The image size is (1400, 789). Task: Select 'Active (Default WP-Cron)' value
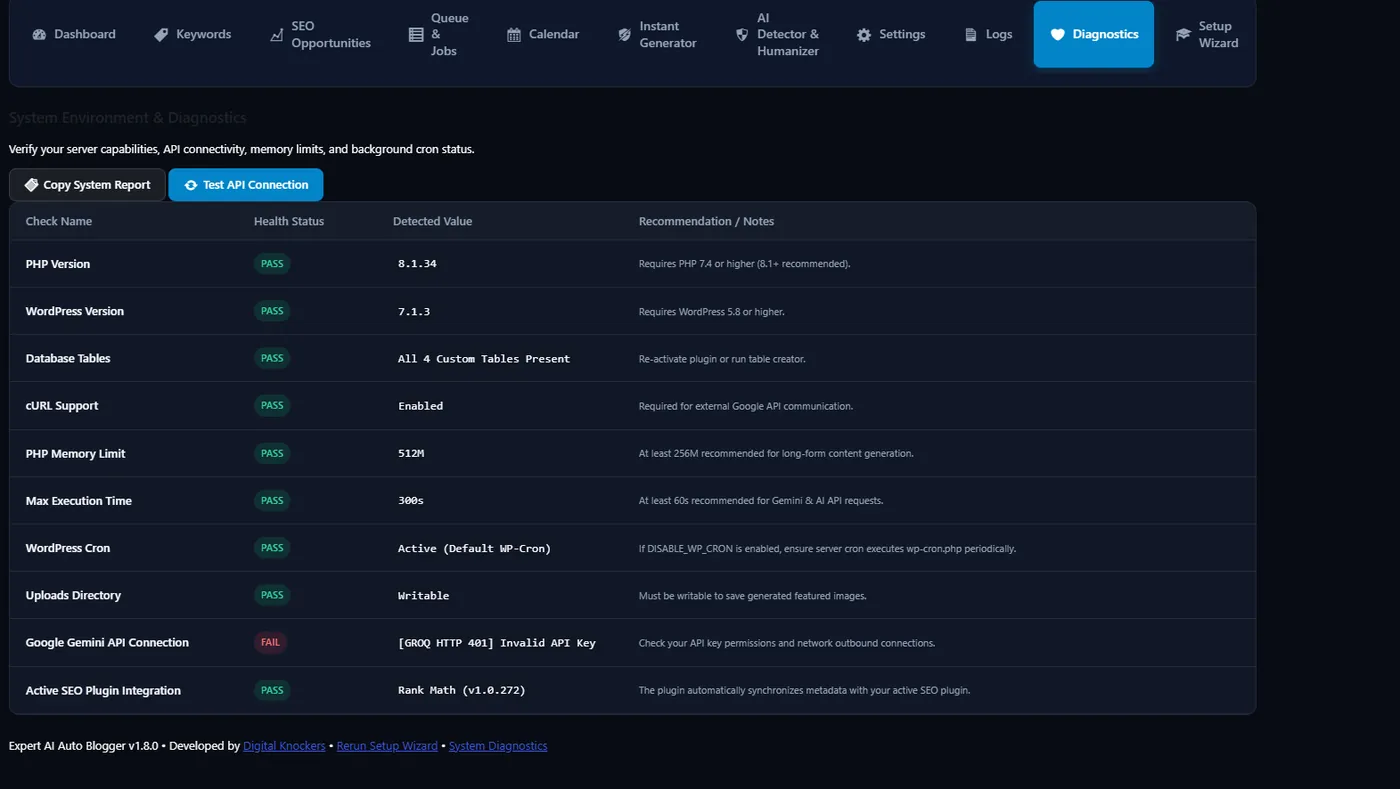tap(474, 548)
